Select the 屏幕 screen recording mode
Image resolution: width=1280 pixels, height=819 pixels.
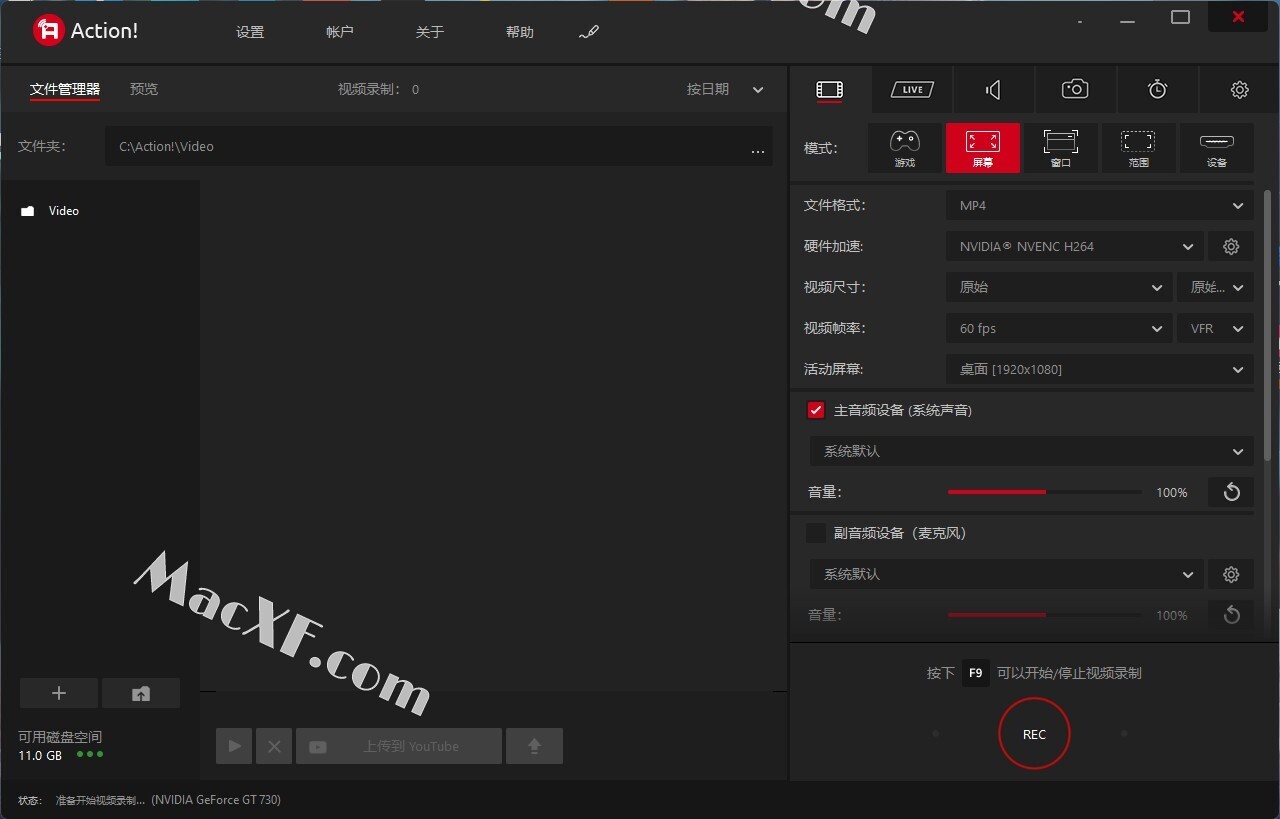click(x=983, y=148)
